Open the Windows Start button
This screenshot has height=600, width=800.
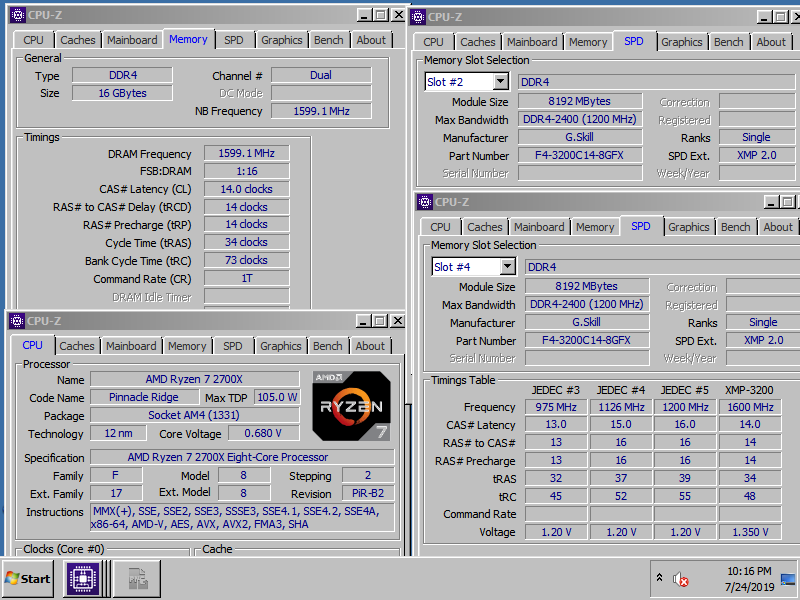[28, 579]
